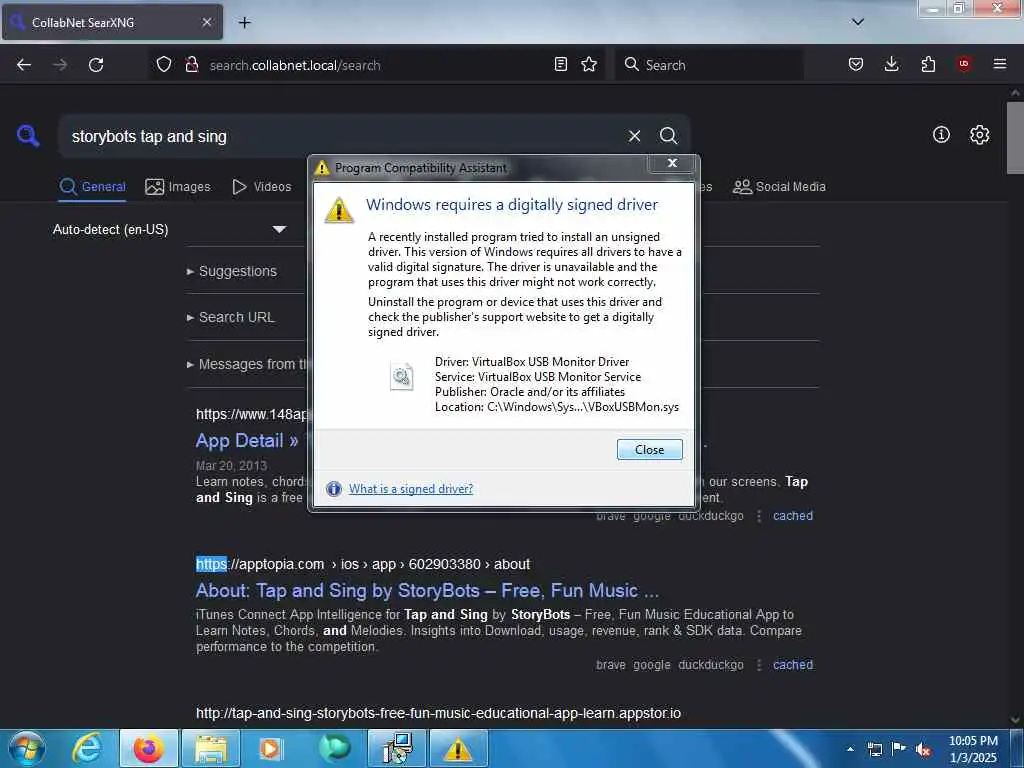Image resolution: width=1024 pixels, height=768 pixels.
Task: Show hidden tray icons arrow
Action: point(850,749)
